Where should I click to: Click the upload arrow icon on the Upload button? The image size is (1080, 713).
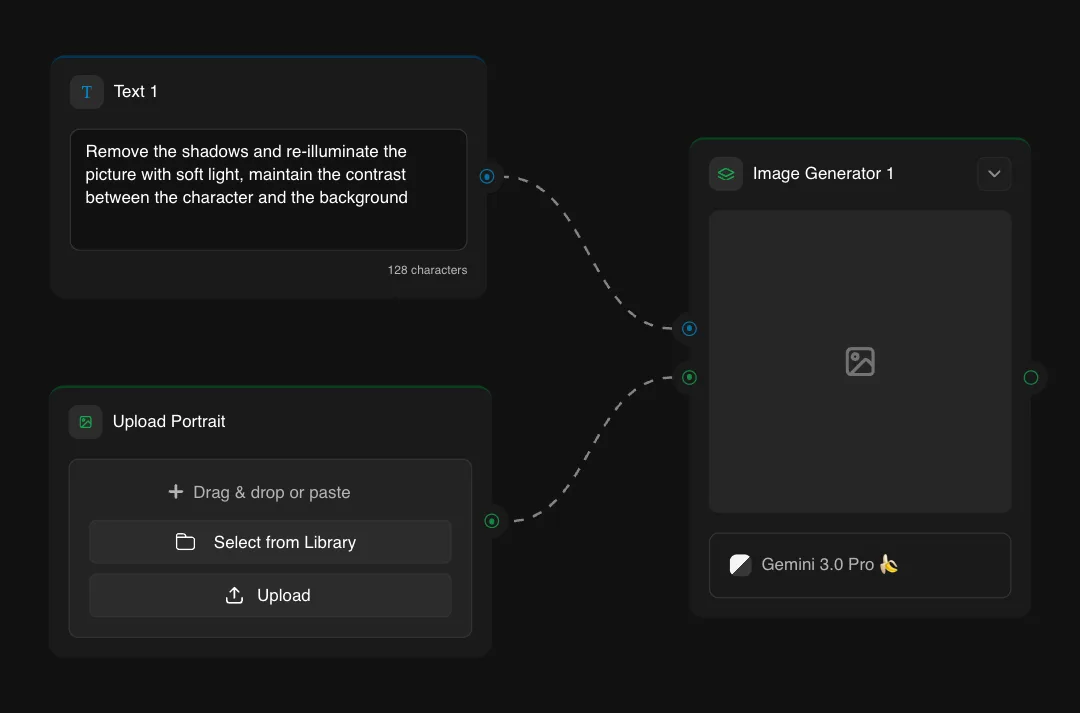click(233, 595)
